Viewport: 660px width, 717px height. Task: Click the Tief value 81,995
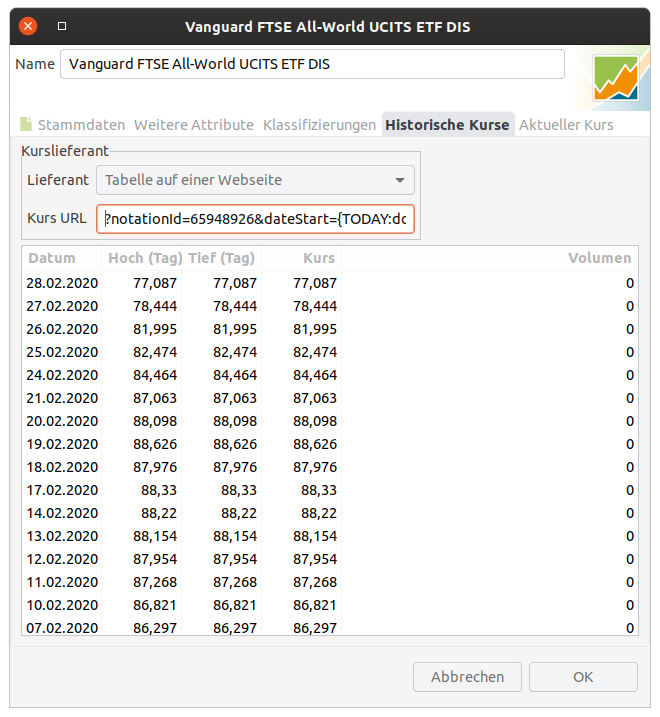click(235, 329)
